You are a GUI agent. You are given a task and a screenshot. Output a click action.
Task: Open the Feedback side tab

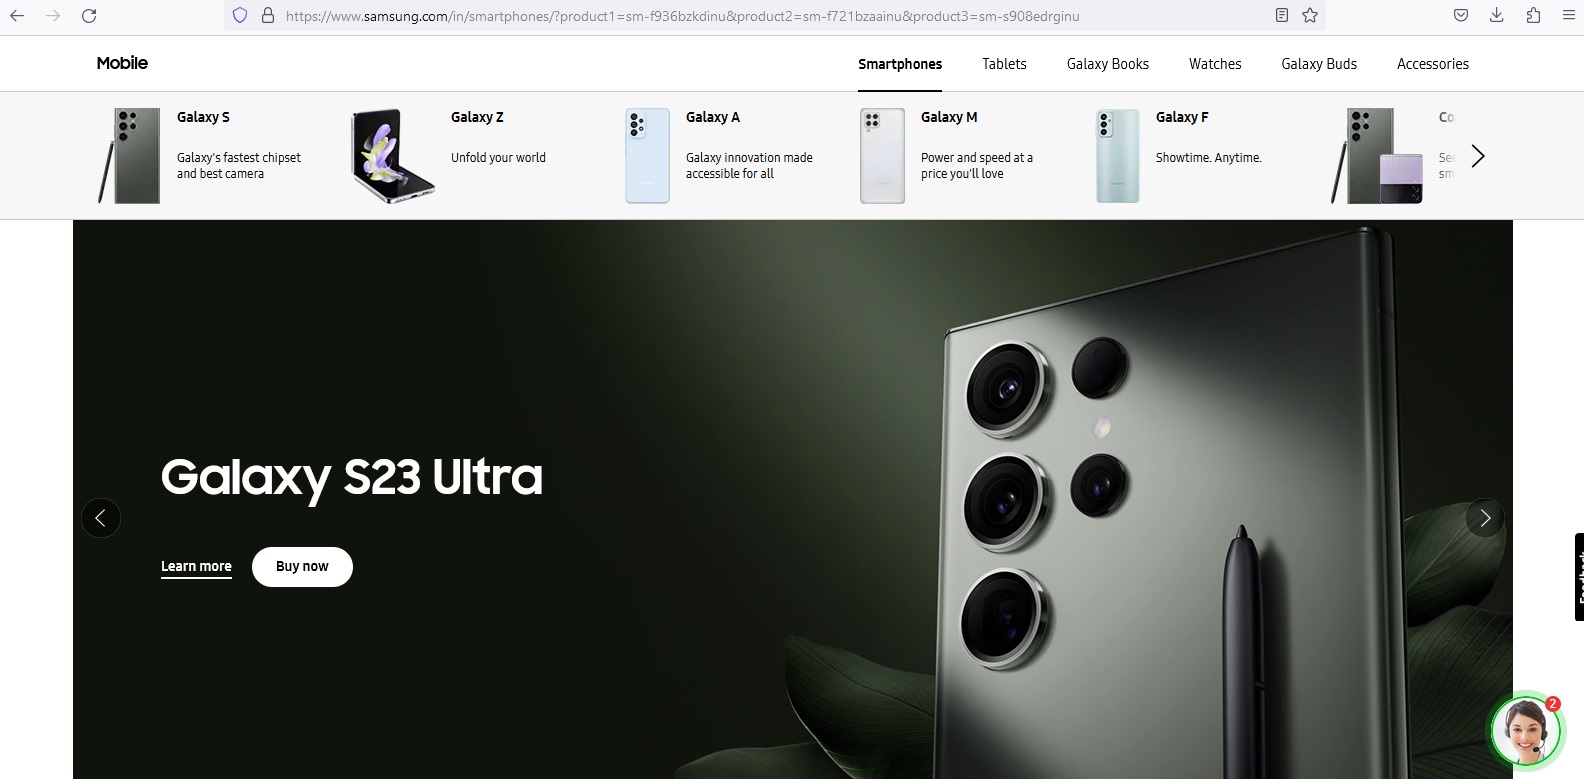1579,577
